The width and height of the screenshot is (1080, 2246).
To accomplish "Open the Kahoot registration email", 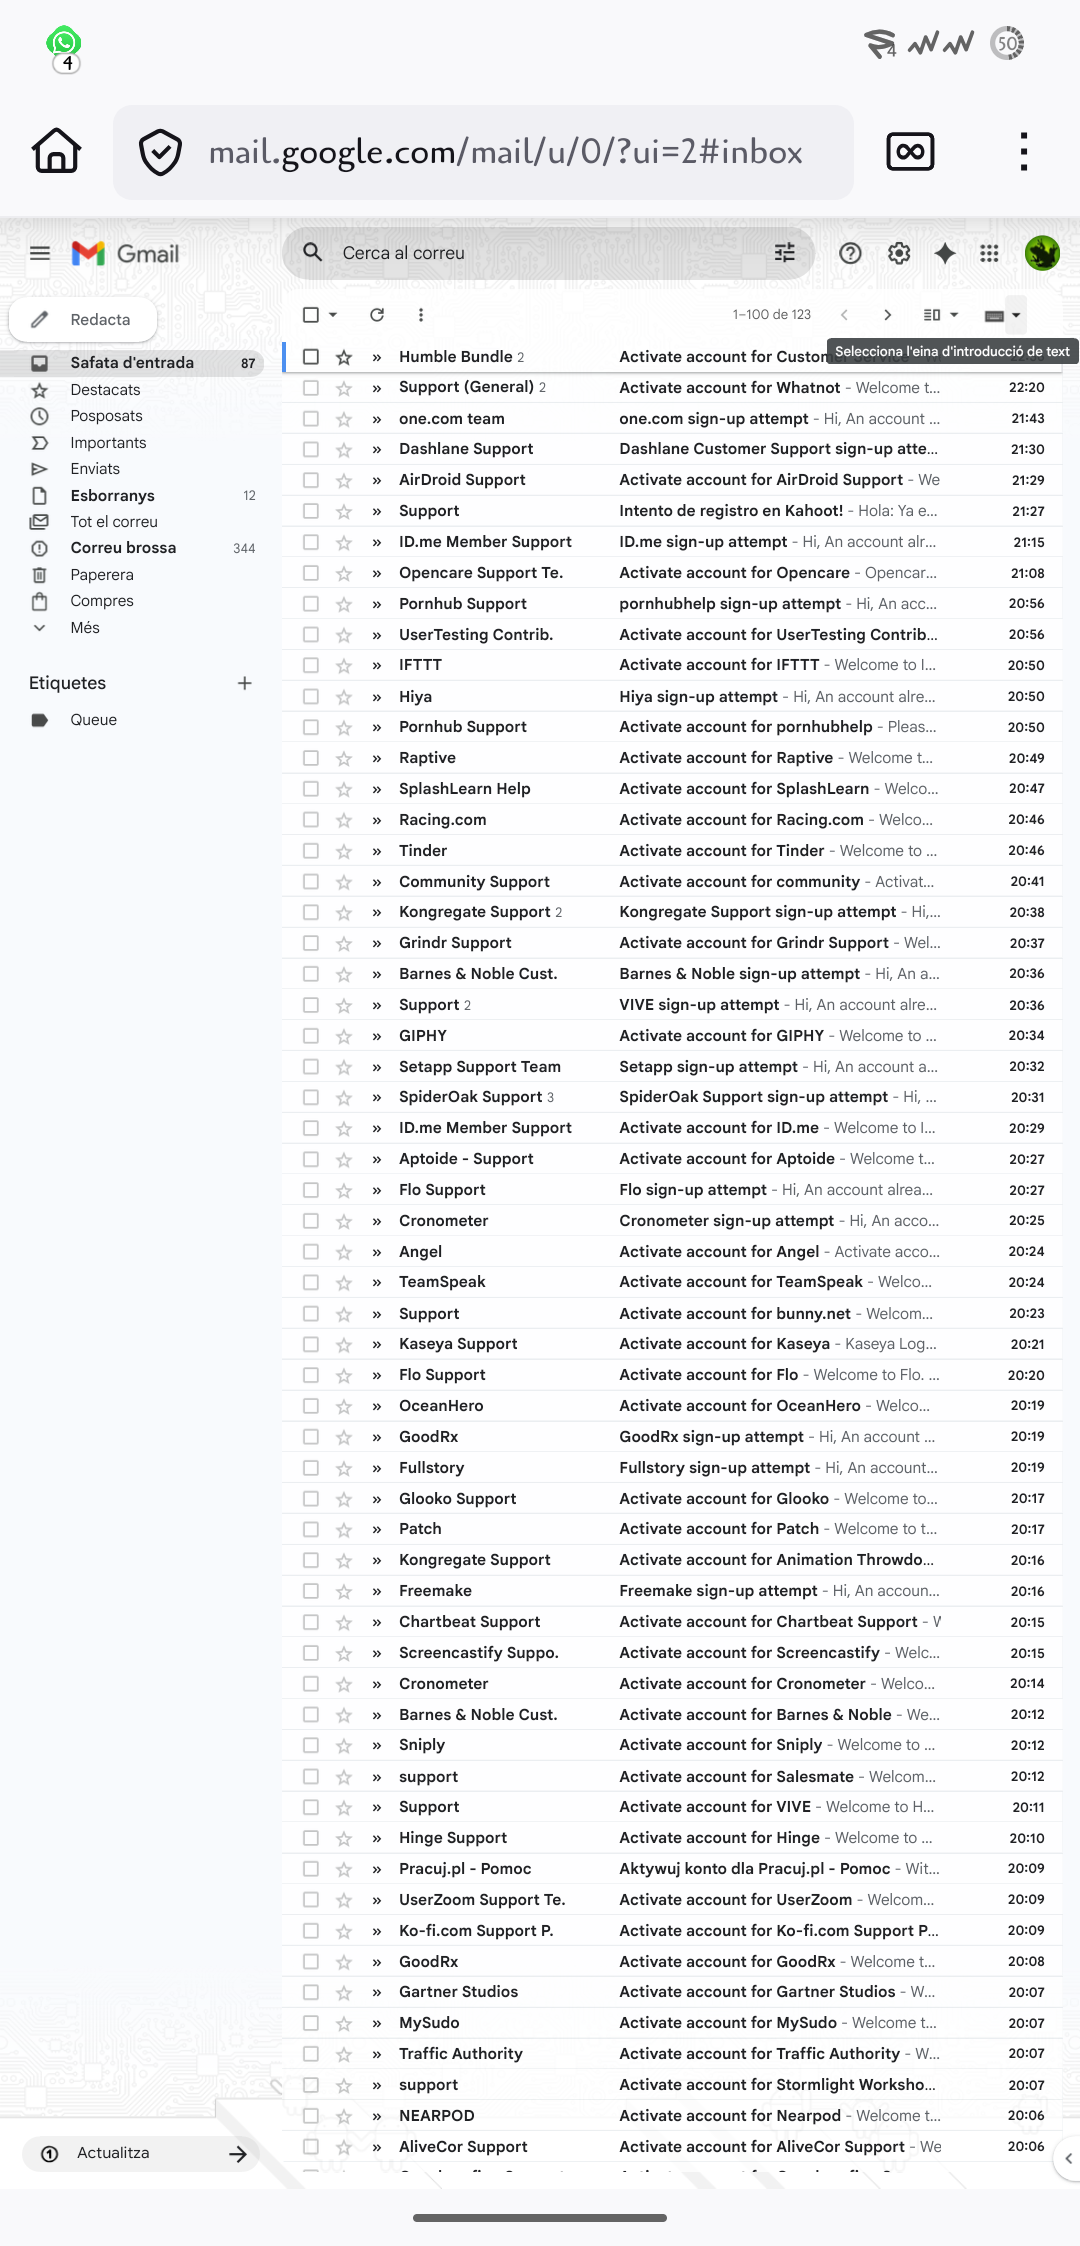I will (672, 511).
